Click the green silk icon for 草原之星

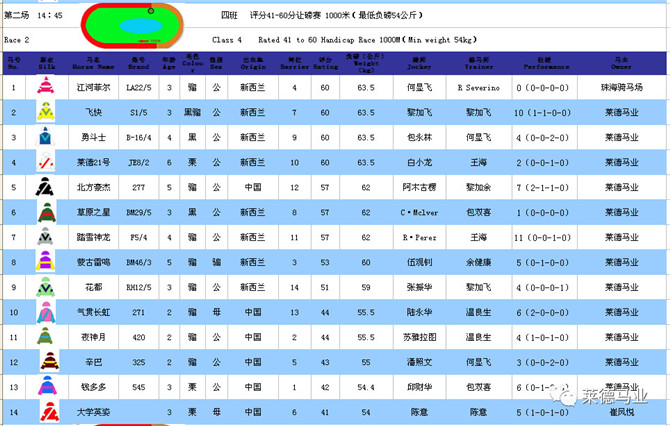pyautogui.click(x=45, y=212)
